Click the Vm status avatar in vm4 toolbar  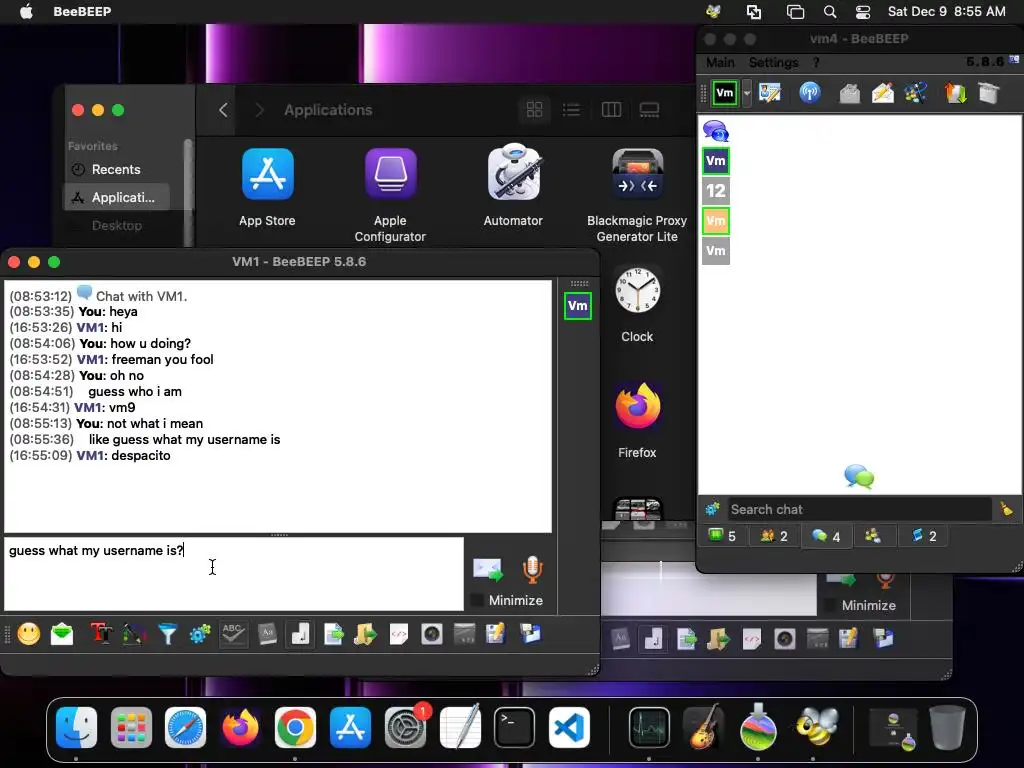(x=725, y=93)
